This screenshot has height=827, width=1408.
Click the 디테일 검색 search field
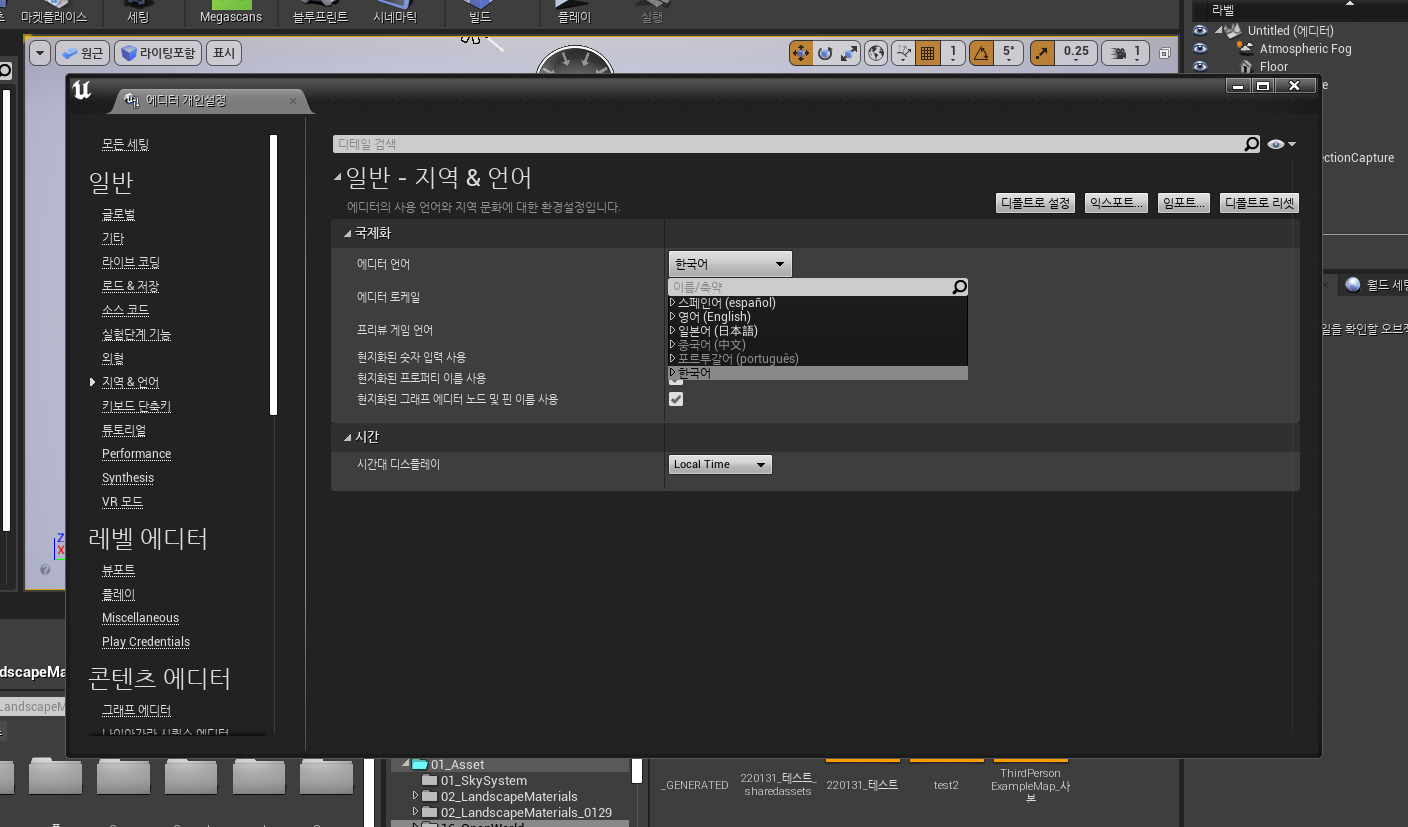click(797, 144)
